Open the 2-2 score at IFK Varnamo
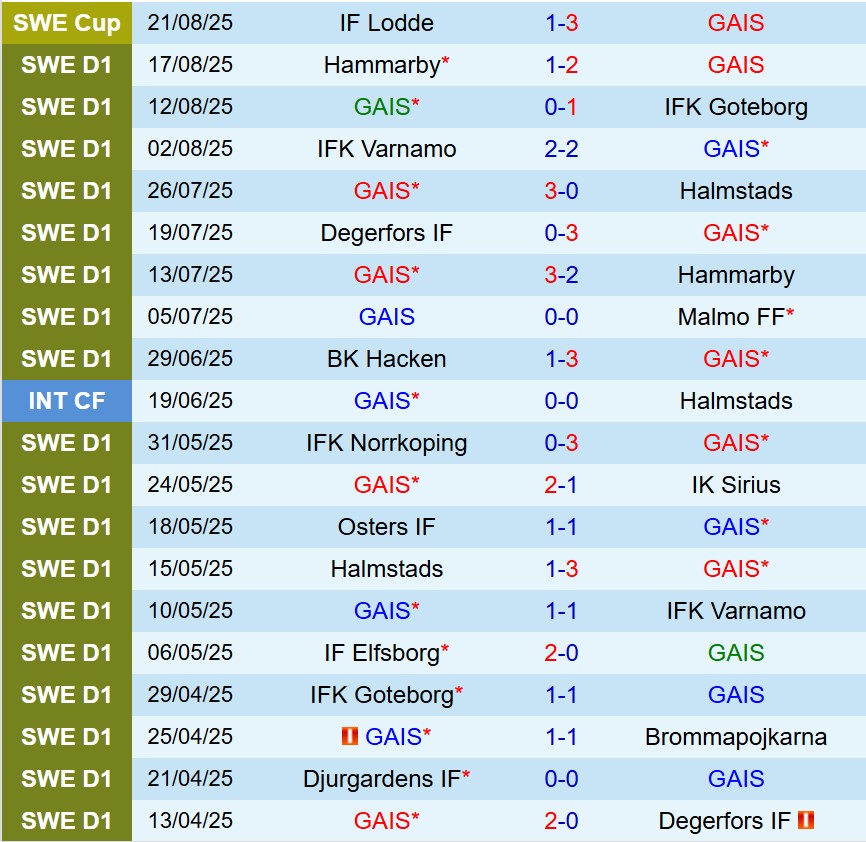Viewport: 866px width, 842px height. pos(561,149)
